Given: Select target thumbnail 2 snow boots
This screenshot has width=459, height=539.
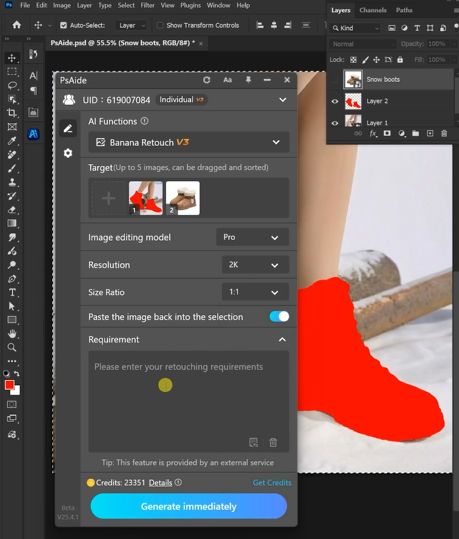Looking at the screenshot, I should (183, 198).
